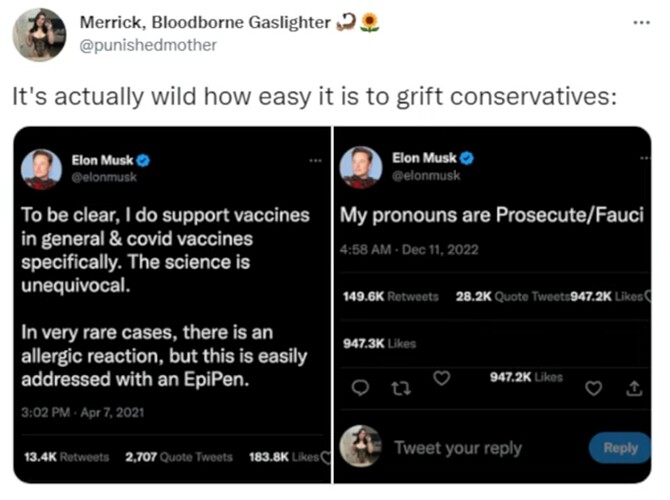This screenshot has height=500, width=670.
Task: Click the verified badge beside Elon Musk's name in the pronouns tweet
Action: 467,158
